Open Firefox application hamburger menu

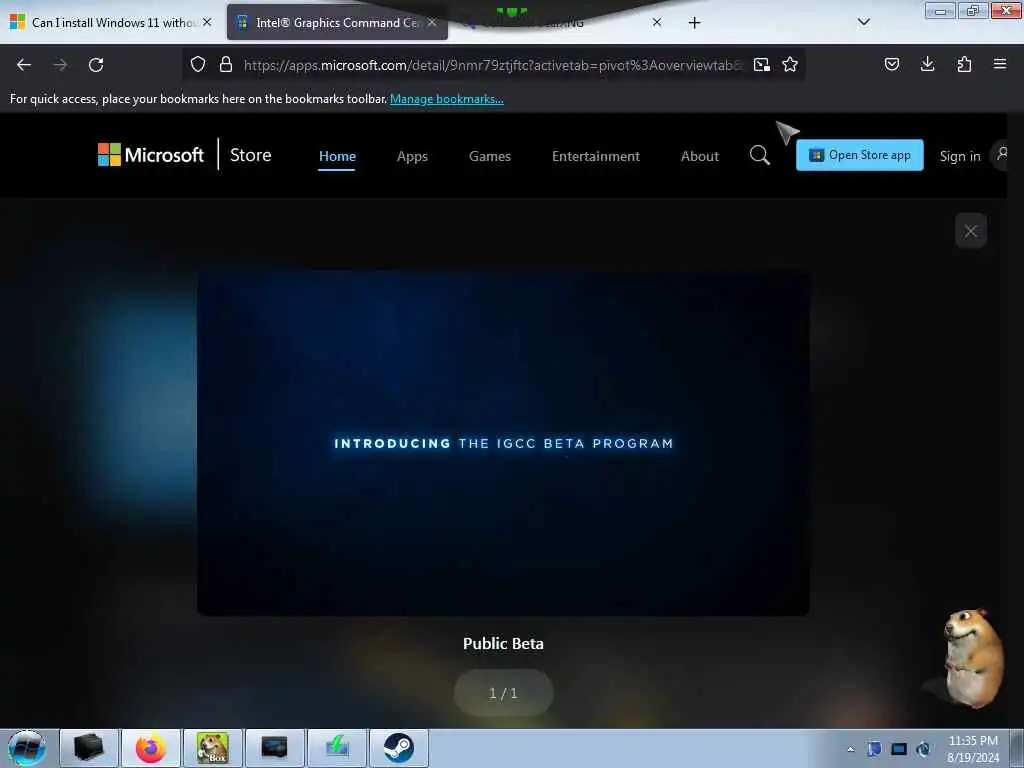(1000, 64)
